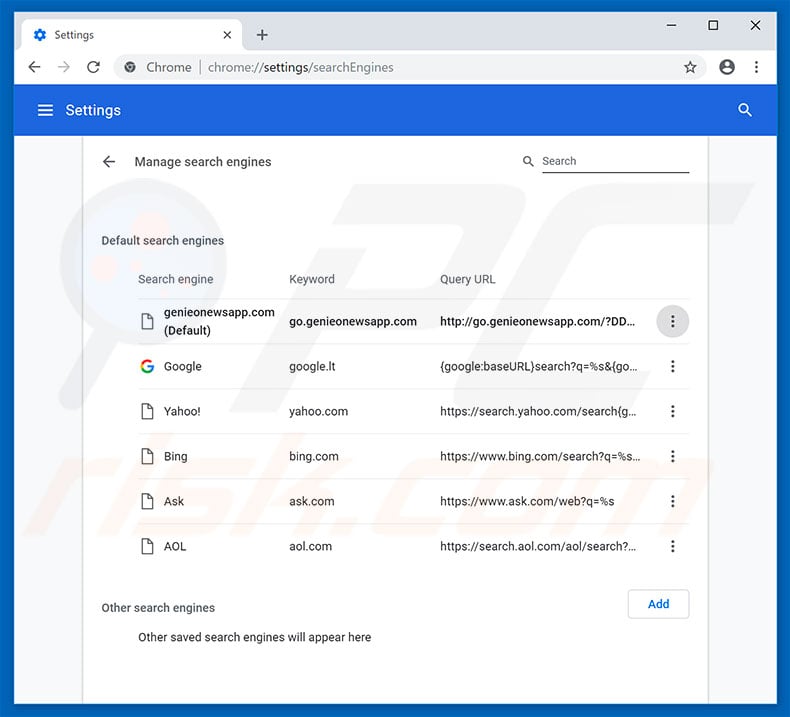
Task: Select the bing.com keyword
Action: 313,456
